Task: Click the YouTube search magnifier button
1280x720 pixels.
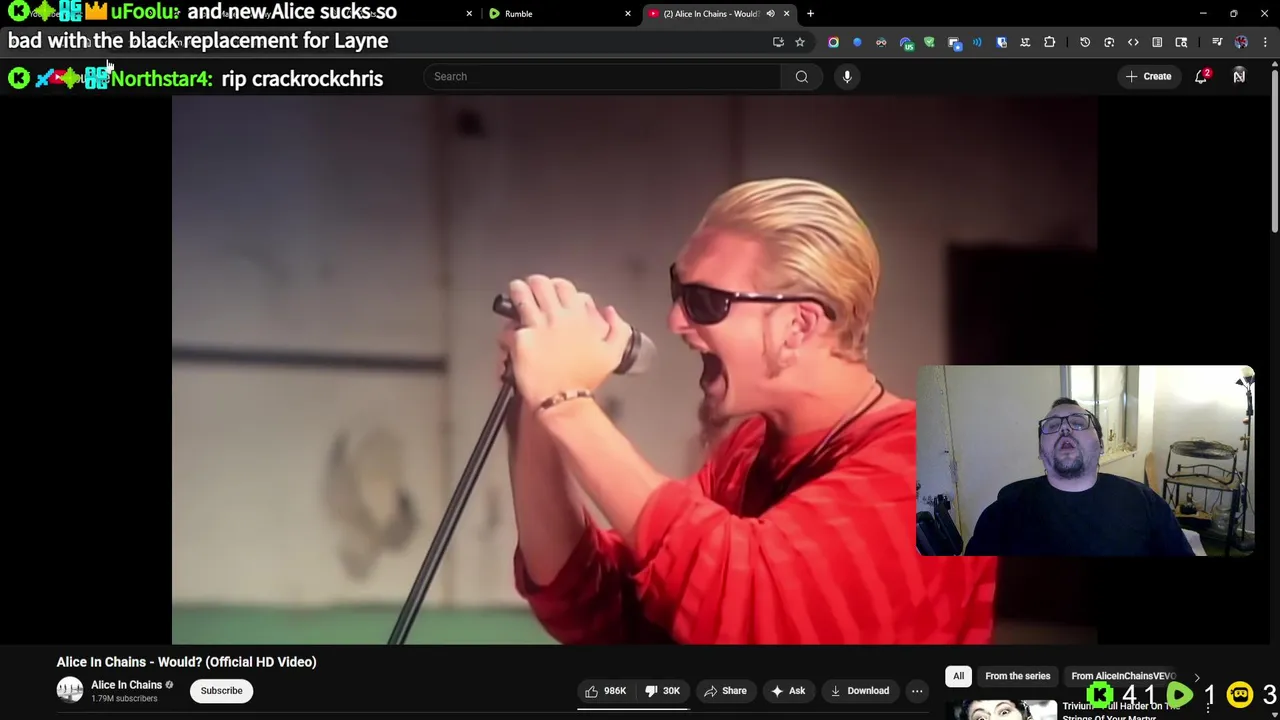Action: [801, 76]
